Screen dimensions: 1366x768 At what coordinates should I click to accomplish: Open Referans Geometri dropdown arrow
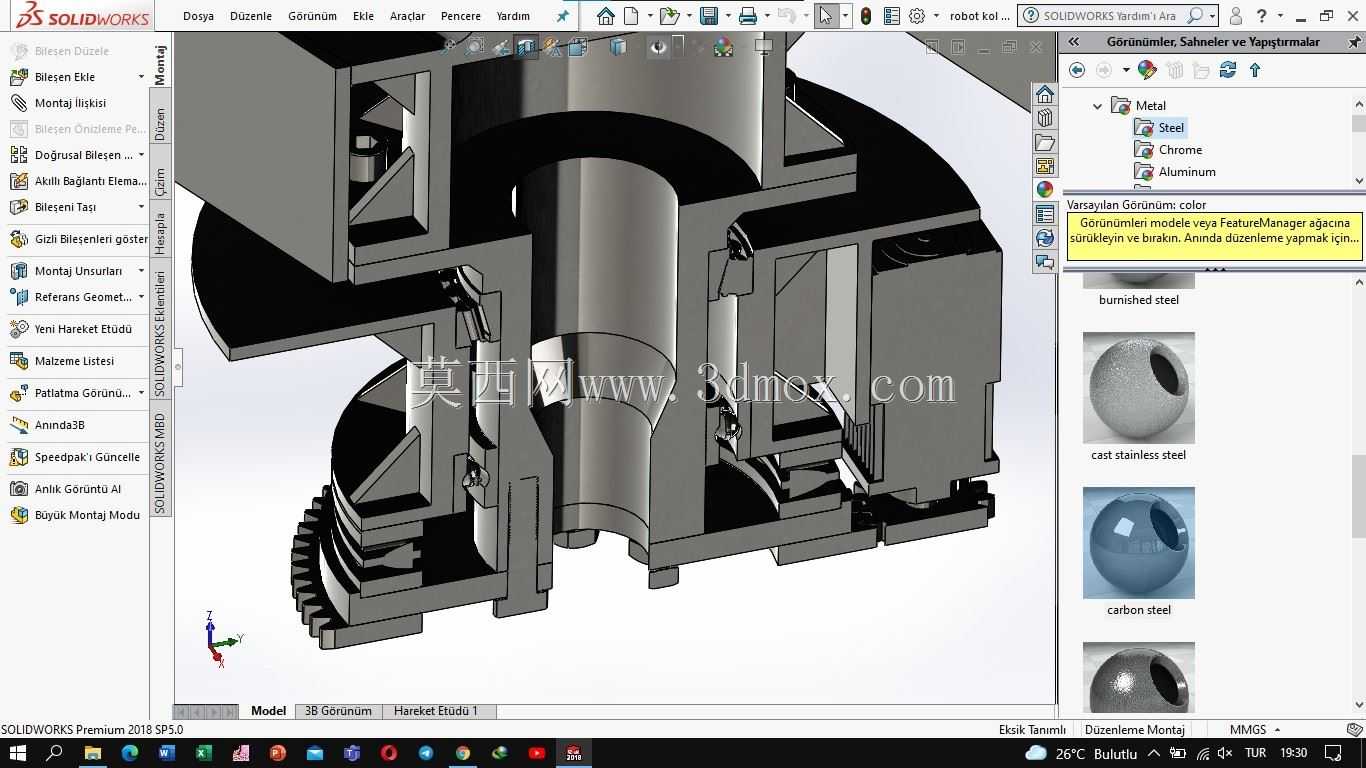[141, 297]
